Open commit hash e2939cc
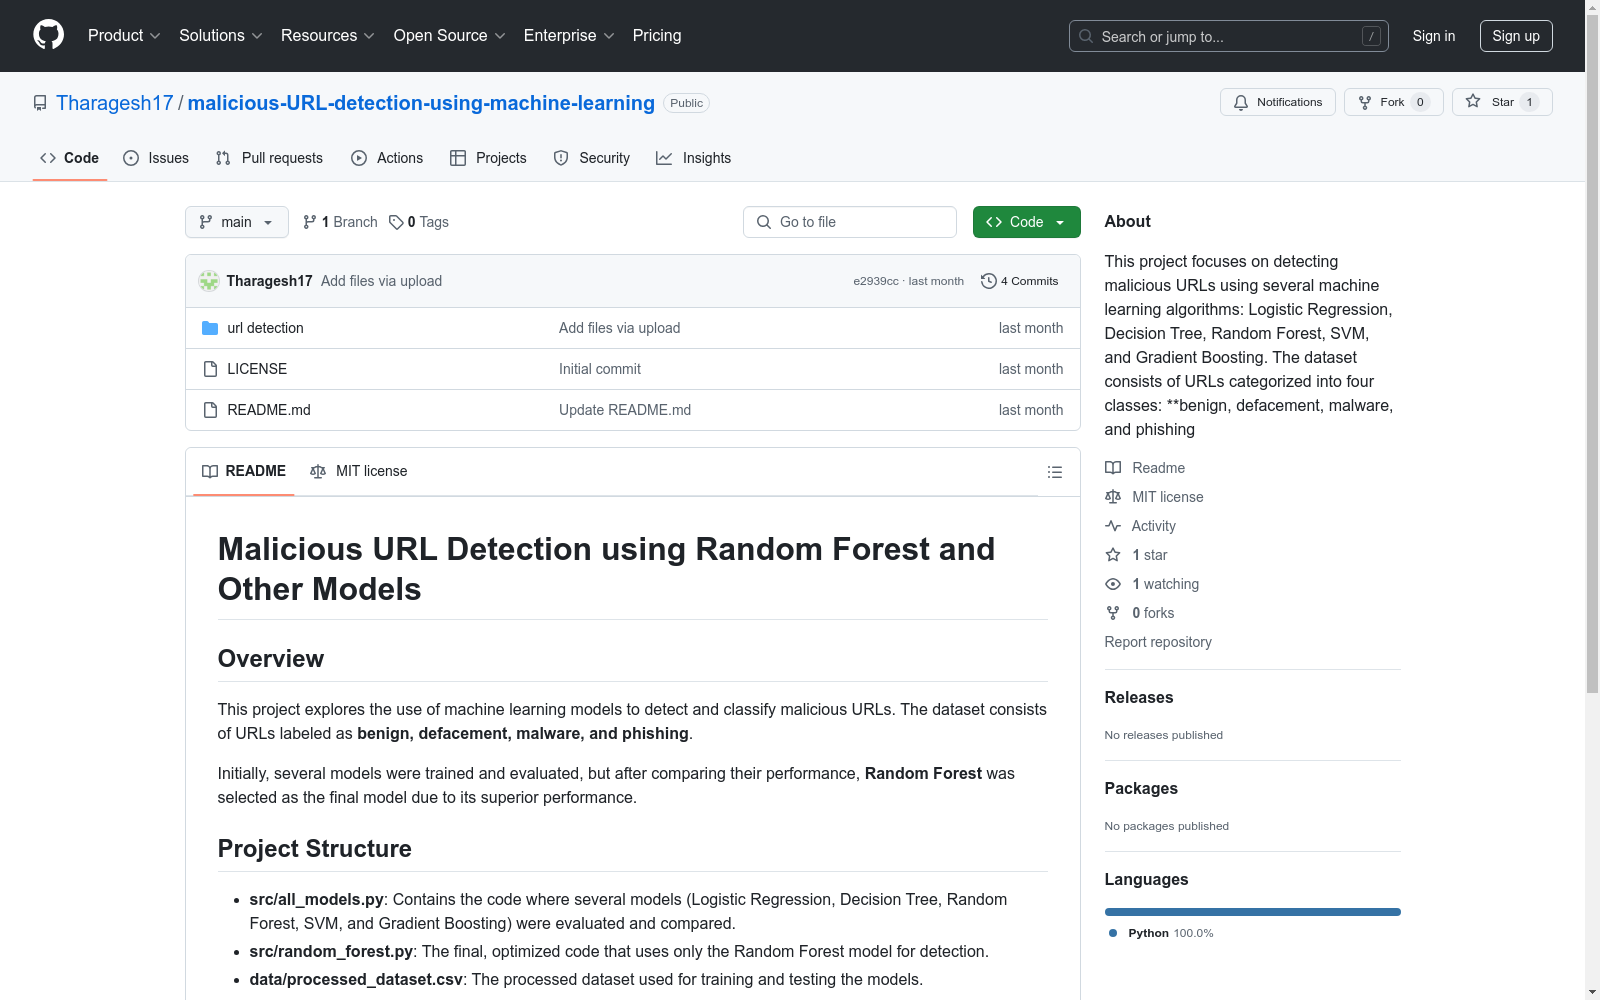The image size is (1600, 1000). click(875, 281)
